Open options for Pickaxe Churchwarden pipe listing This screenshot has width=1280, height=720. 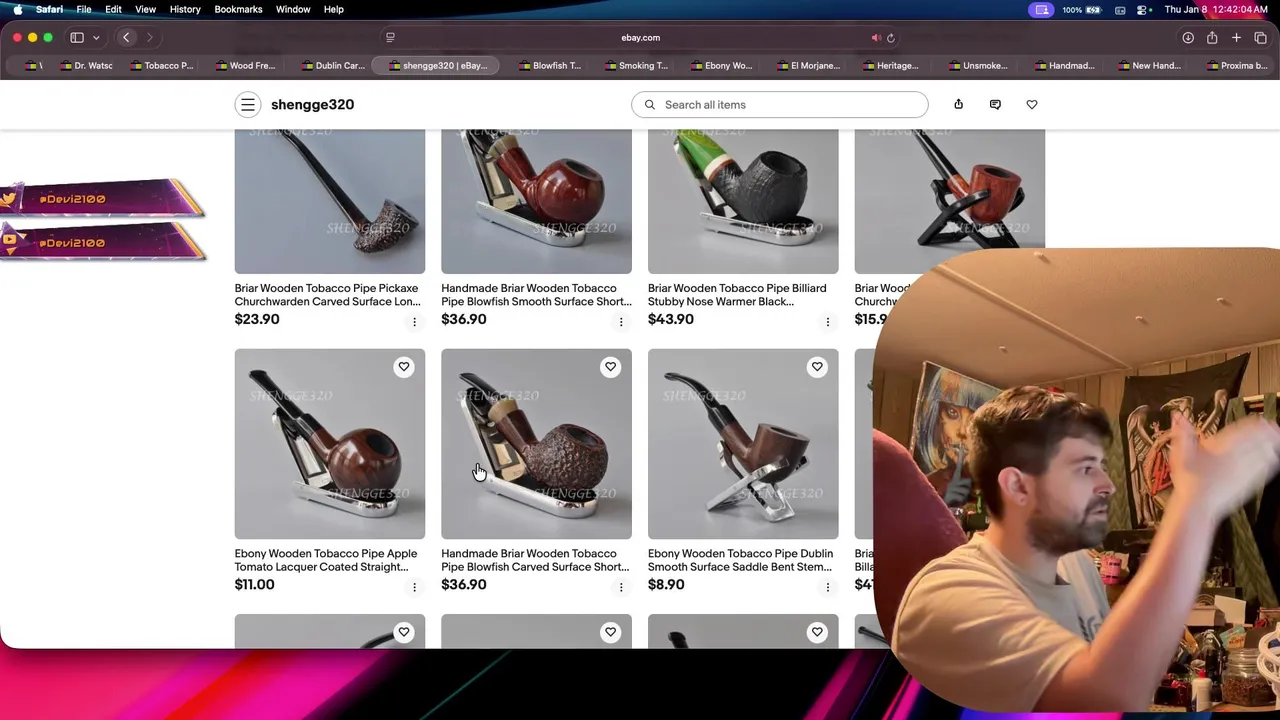[x=414, y=322]
